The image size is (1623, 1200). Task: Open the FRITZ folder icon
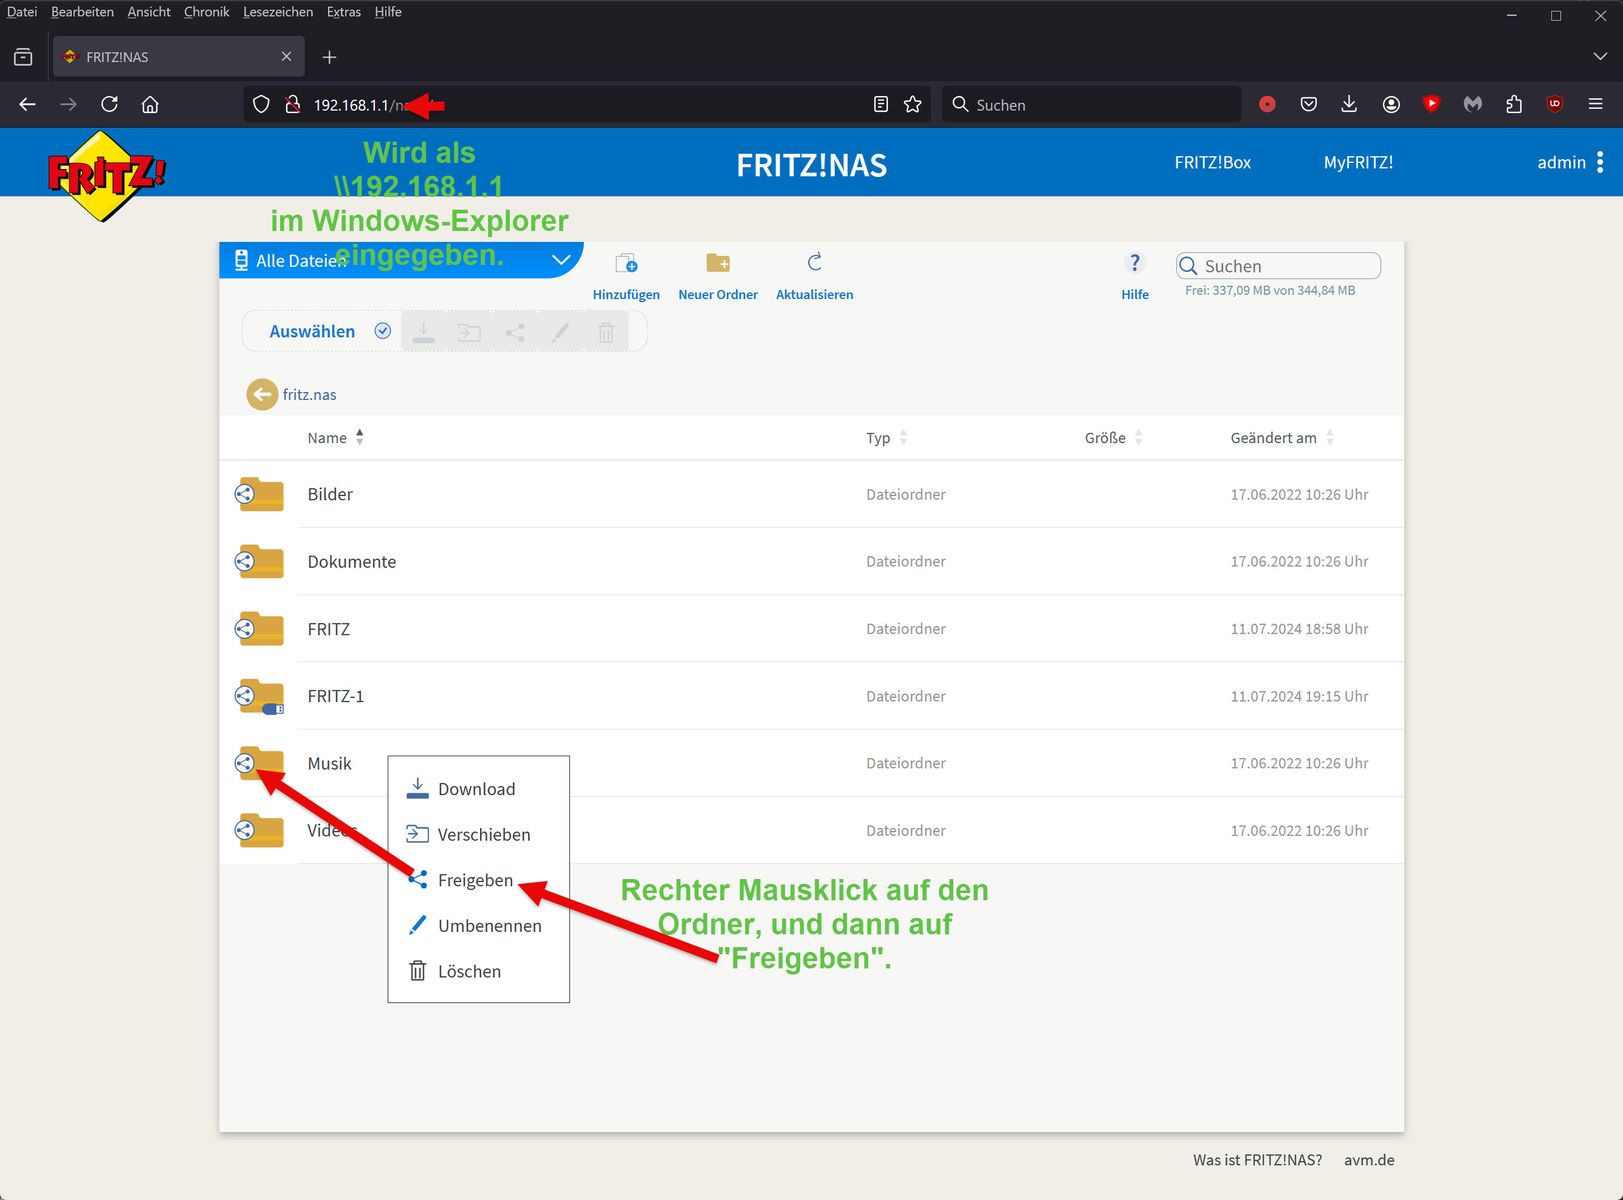tap(261, 628)
